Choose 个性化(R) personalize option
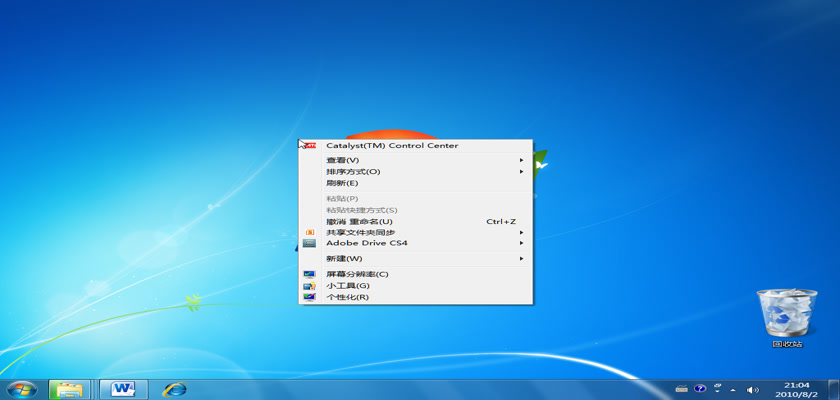The width and height of the screenshot is (840, 400). tap(347, 297)
